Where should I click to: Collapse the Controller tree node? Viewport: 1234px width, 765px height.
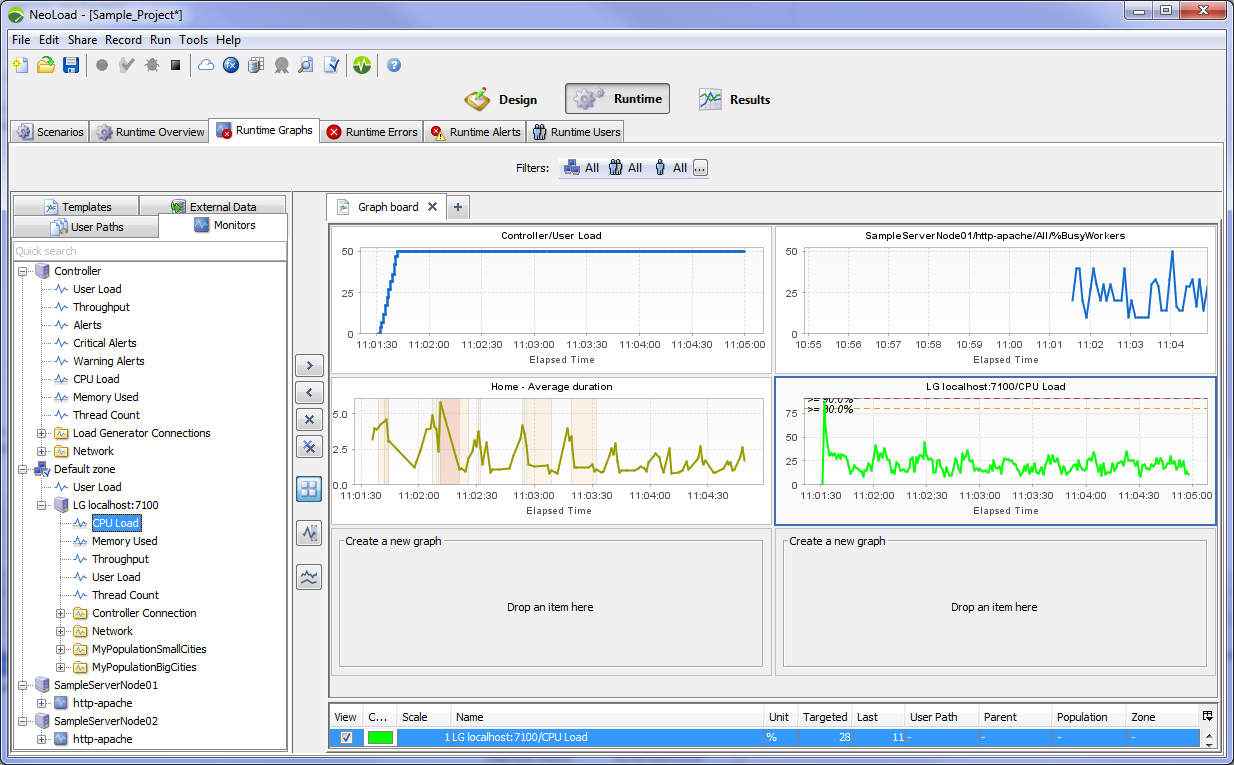[23, 271]
